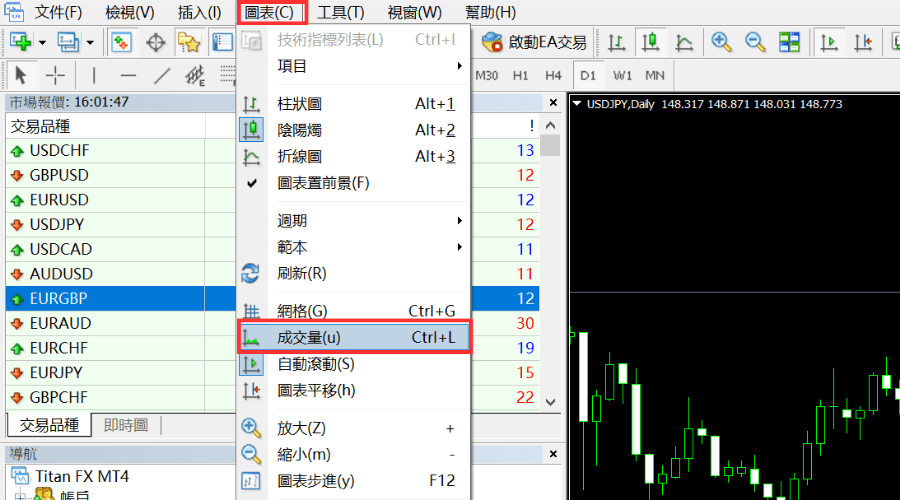Screen dimensions: 900x500
Task: Open the new chart dropdown arrow
Action: tap(43, 42)
